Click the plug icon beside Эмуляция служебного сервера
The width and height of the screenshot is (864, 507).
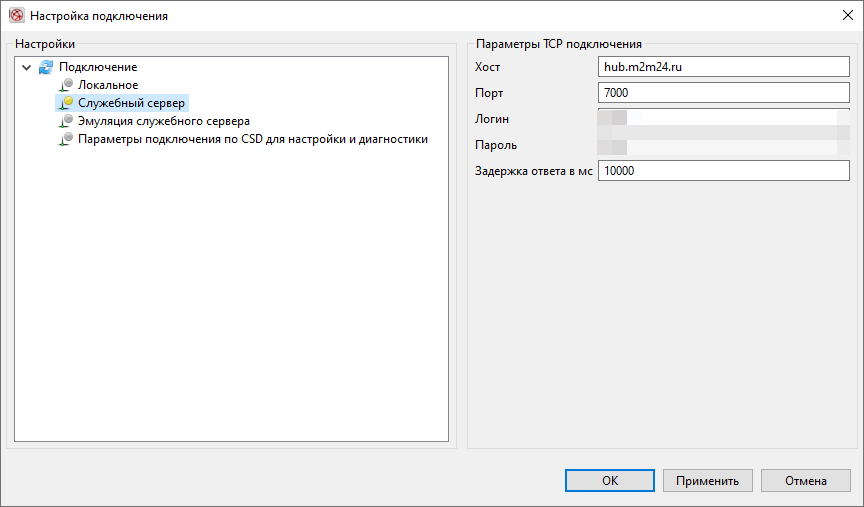click(66, 121)
